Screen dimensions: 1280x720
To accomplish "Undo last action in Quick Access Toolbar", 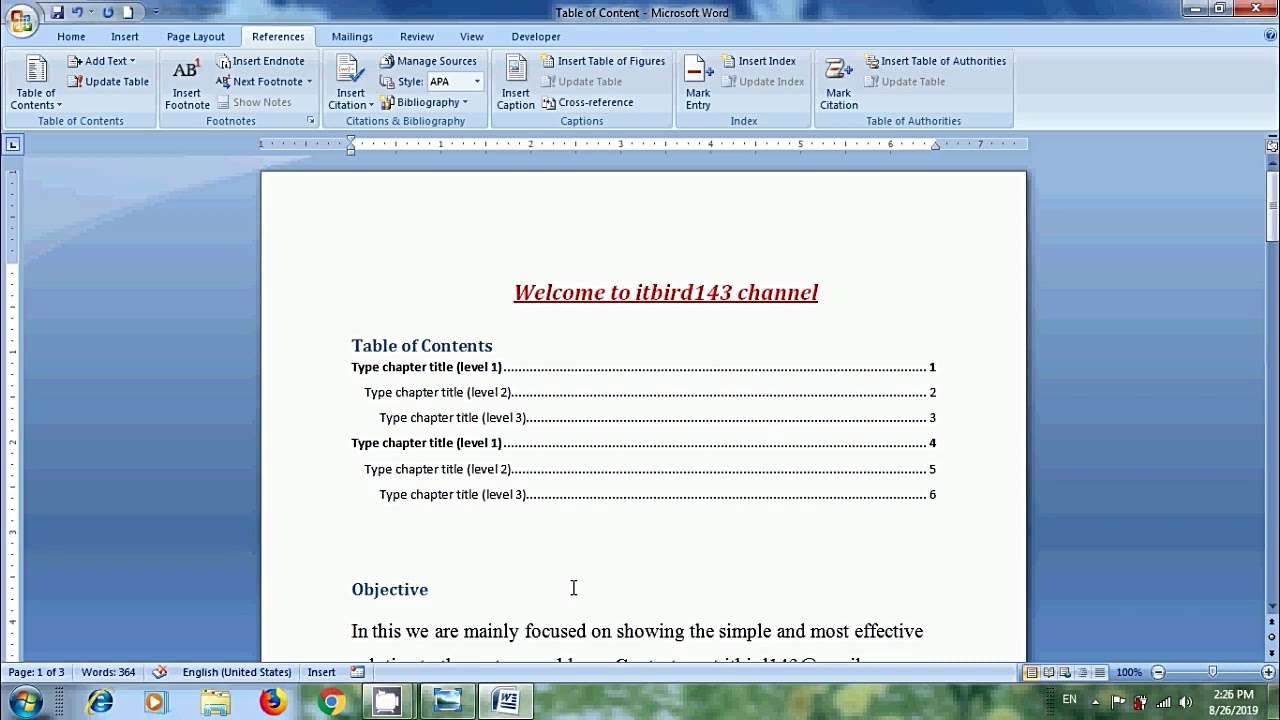I will coord(77,12).
